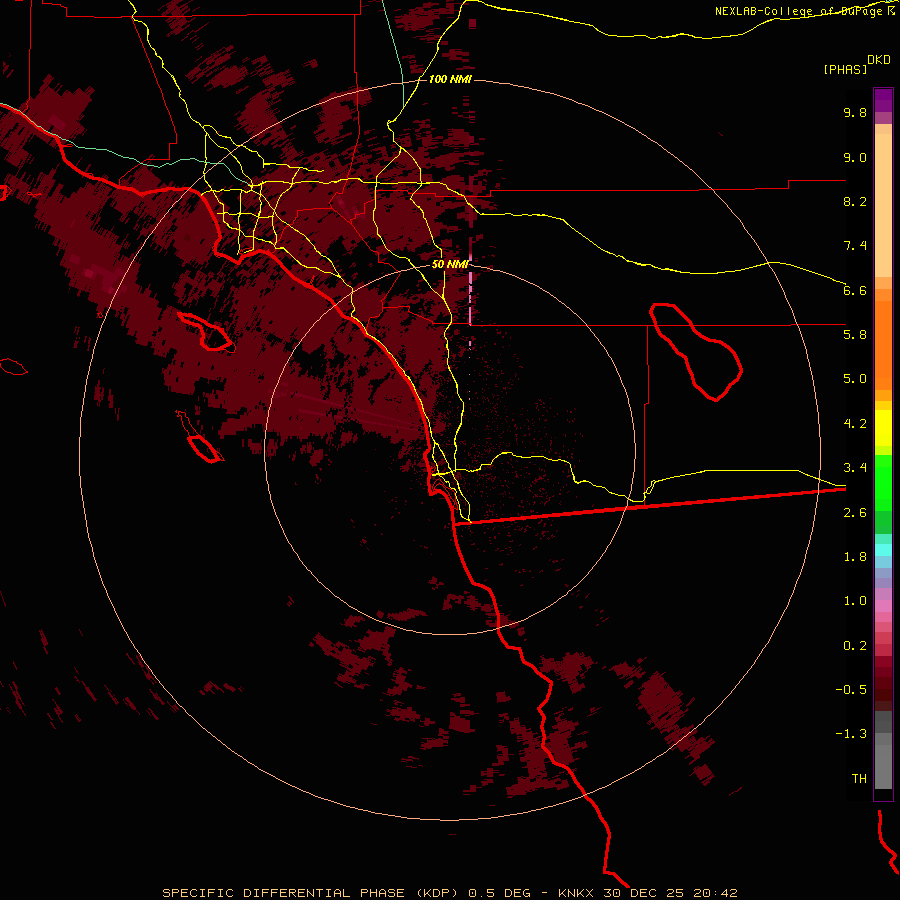This screenshot has width=900, height=900.
Task: Click the 0.5 DEG elevation text
Action: click(x=499, y=893)
